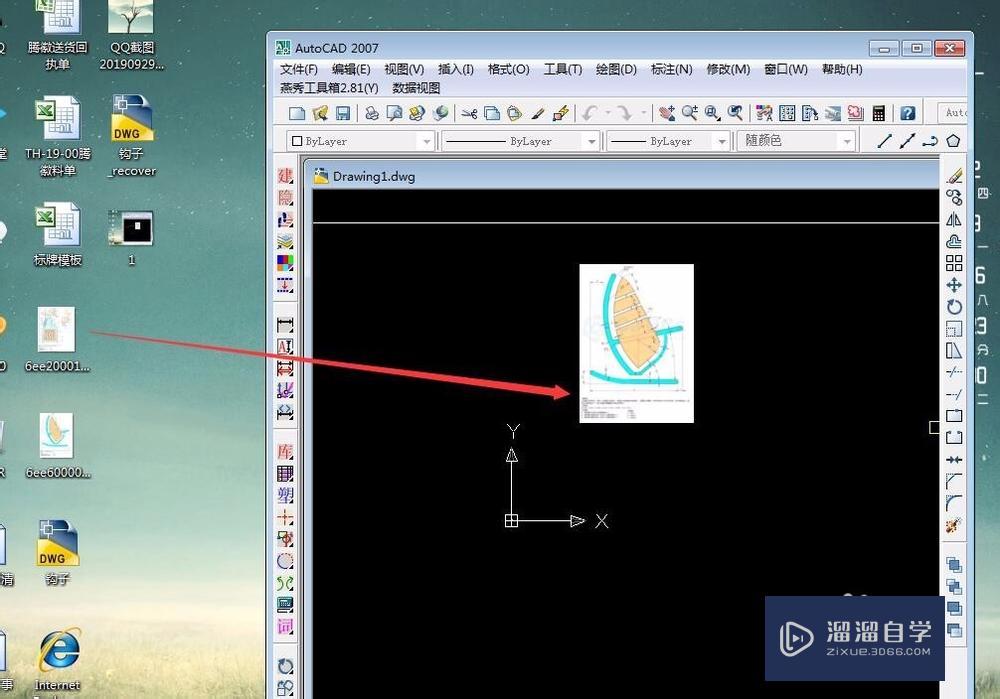This screenshot has height=699, width=1000.
Task: Select the Explode tool
Action: click(x=954, y=525)
